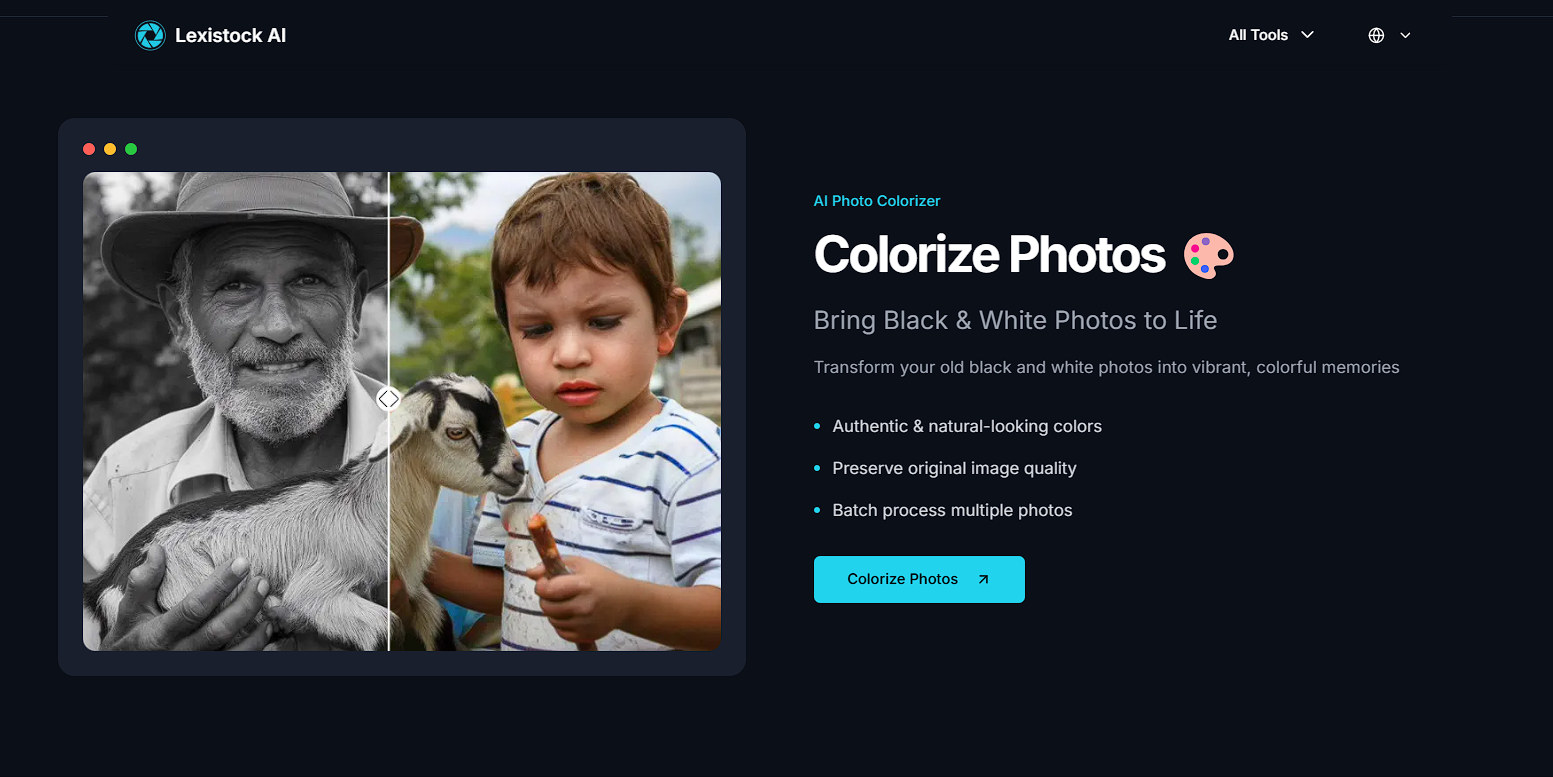Click the painter's palette emoji icon
This screenshot has width=1553, height=777.
1209,255
